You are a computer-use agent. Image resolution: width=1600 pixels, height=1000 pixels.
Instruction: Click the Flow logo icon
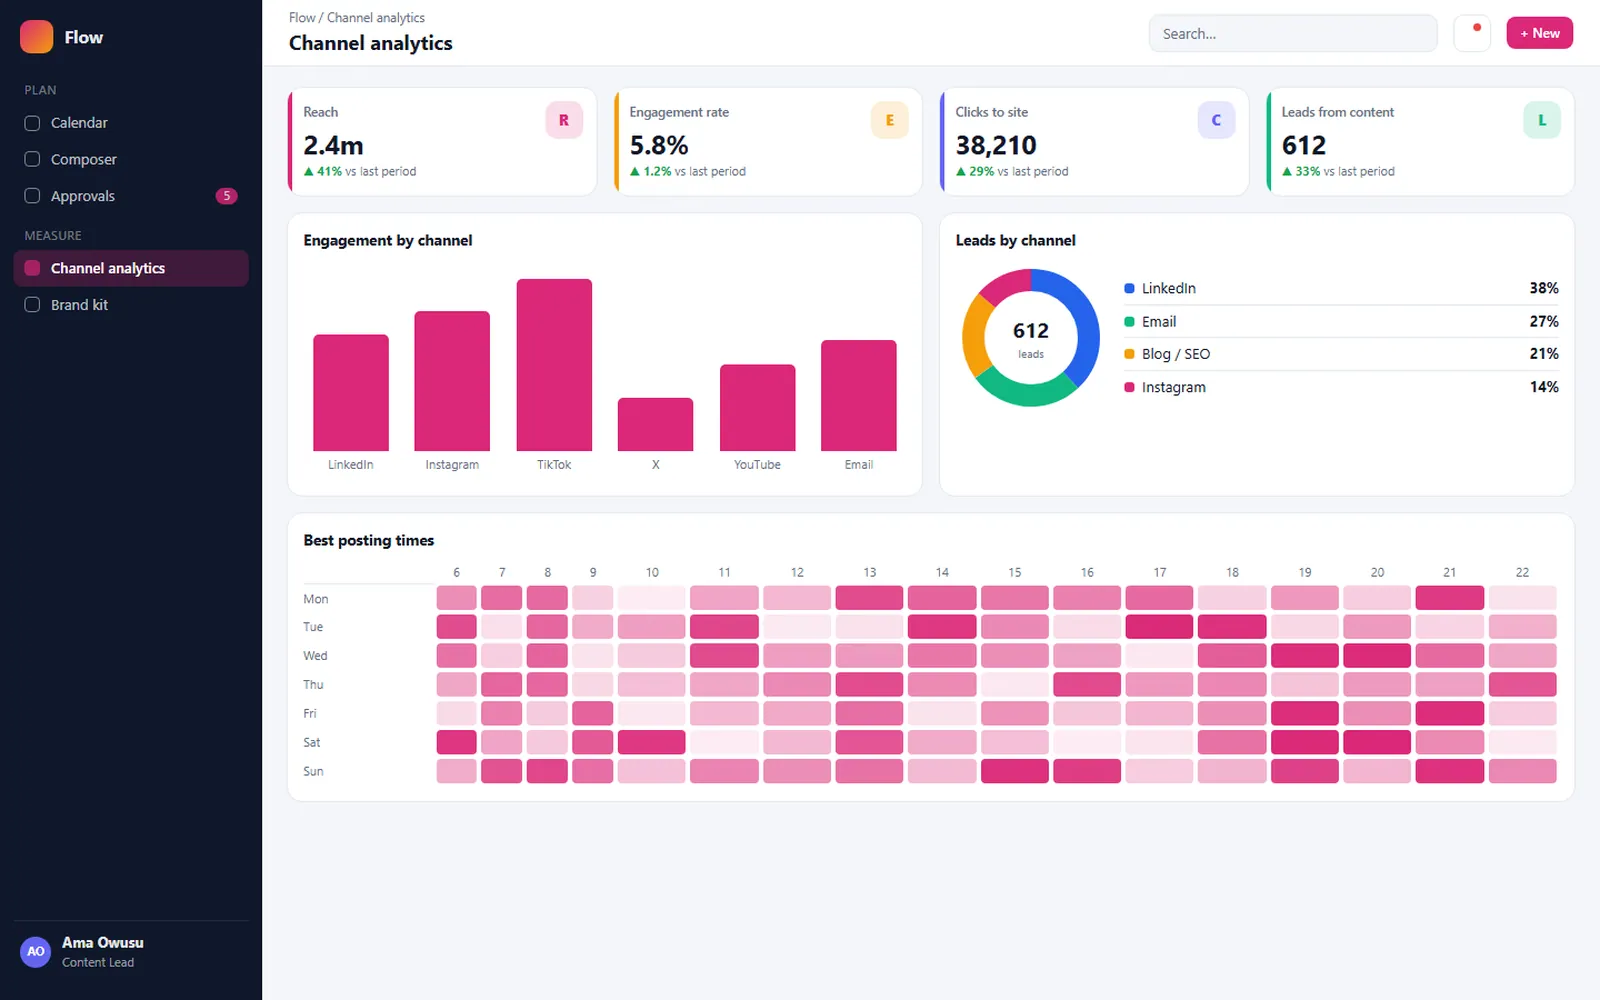[x=37, y=37]
